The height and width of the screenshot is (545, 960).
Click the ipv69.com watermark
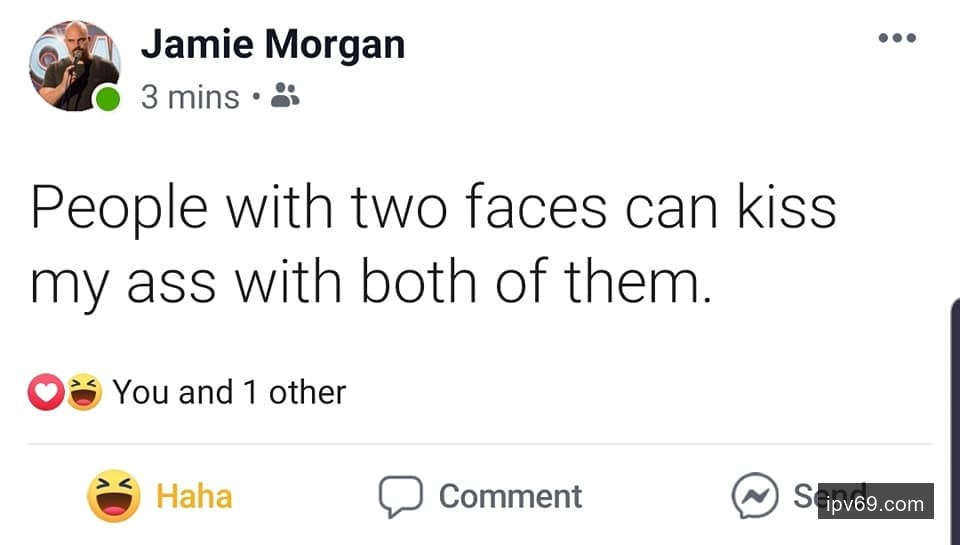click(875, 503)
